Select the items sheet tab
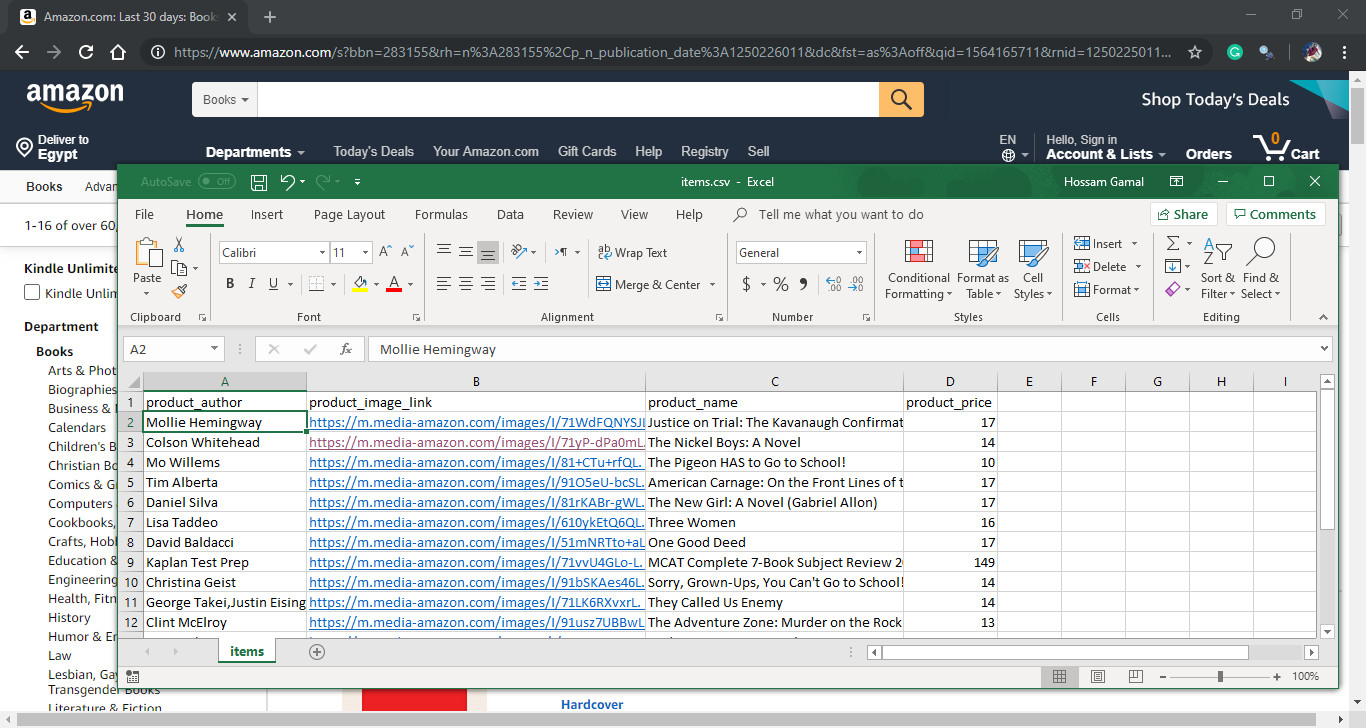The image size is (1366, 728). point(246,650)
